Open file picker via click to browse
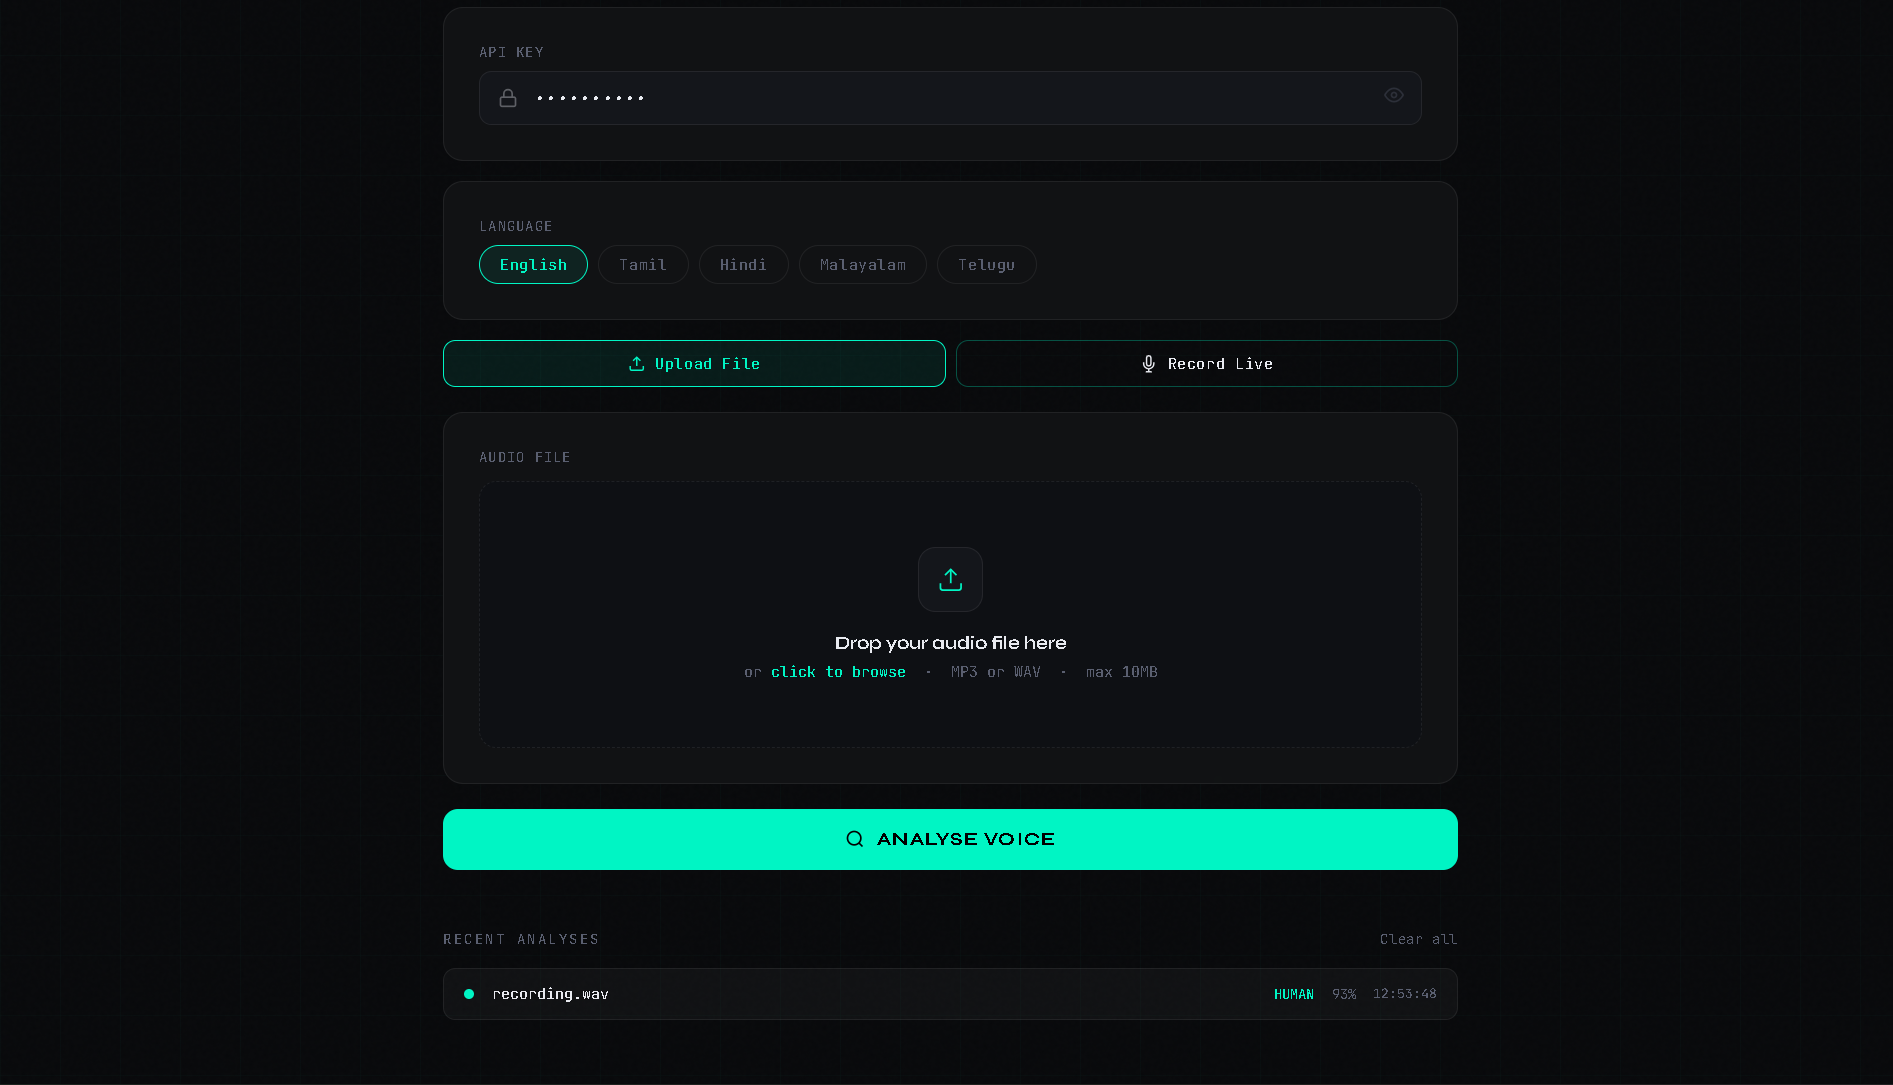 click(838, 671)
